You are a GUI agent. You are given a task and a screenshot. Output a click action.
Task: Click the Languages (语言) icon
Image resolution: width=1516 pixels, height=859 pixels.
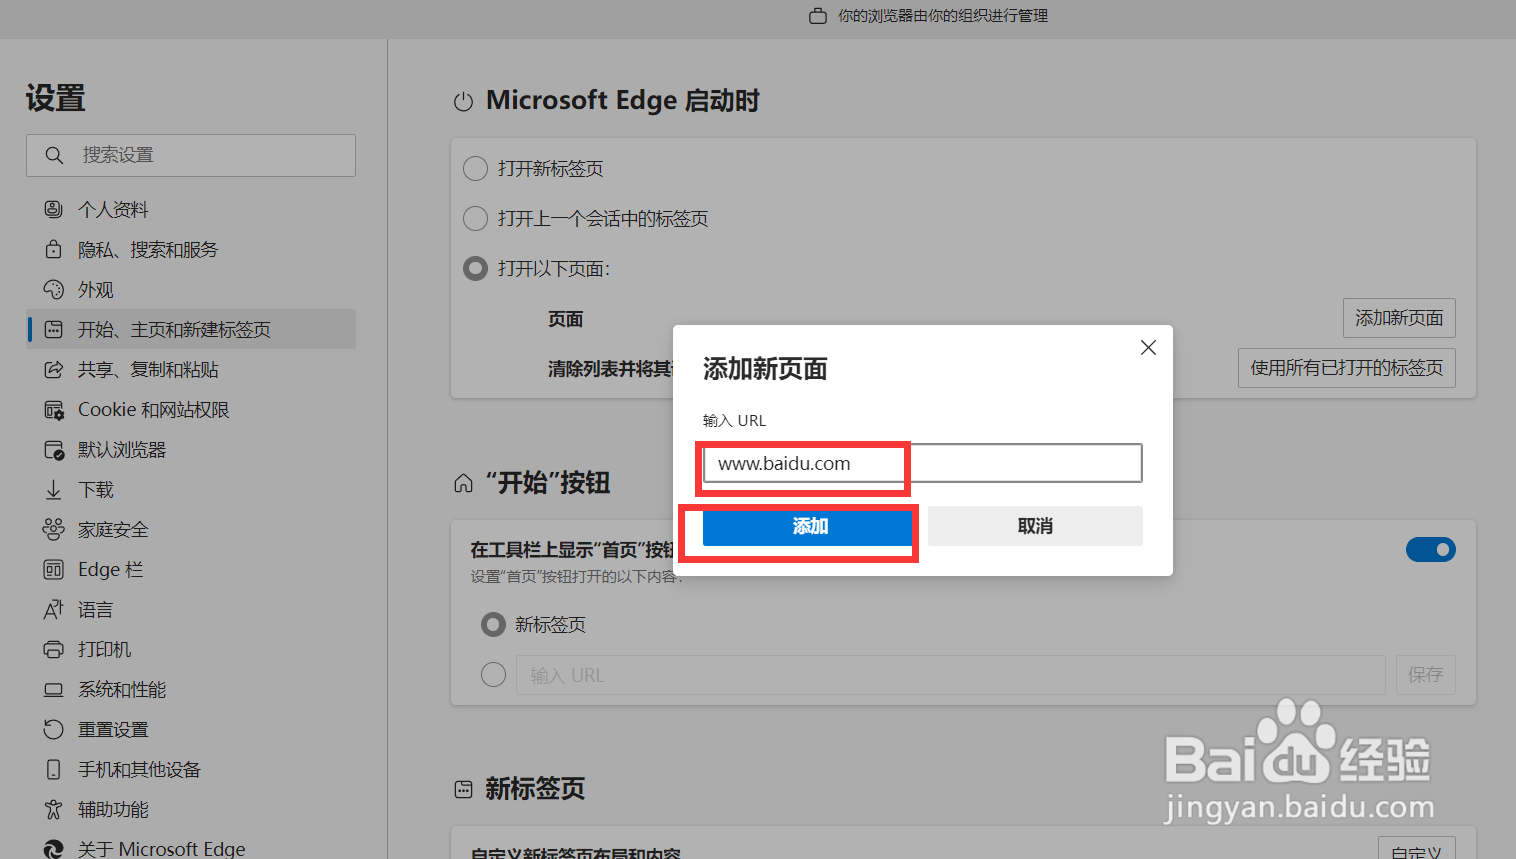click(x=54, y=609)
